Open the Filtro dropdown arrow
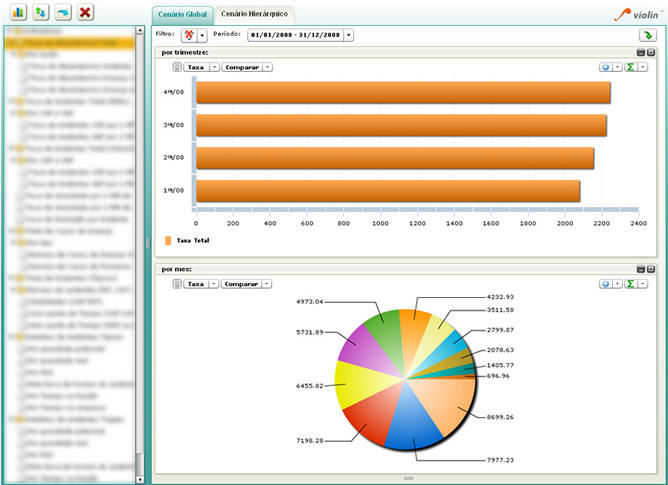 [x=202, y=35]
